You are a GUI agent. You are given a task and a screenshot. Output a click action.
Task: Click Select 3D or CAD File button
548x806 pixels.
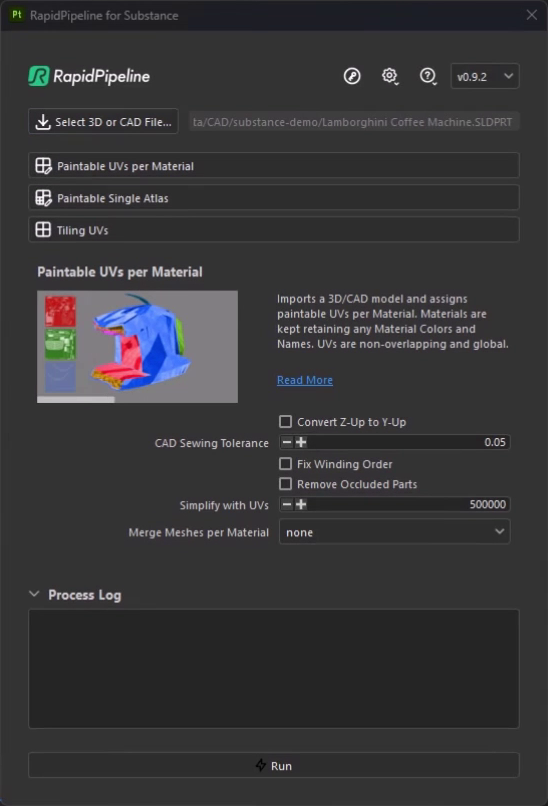point(103,121)
